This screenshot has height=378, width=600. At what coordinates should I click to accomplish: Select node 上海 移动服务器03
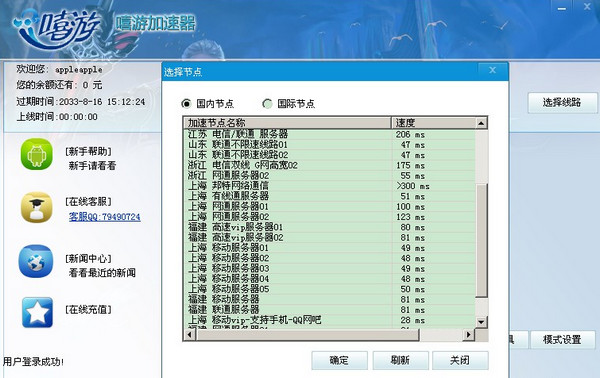pyautogui.click(x=330, y=269)
